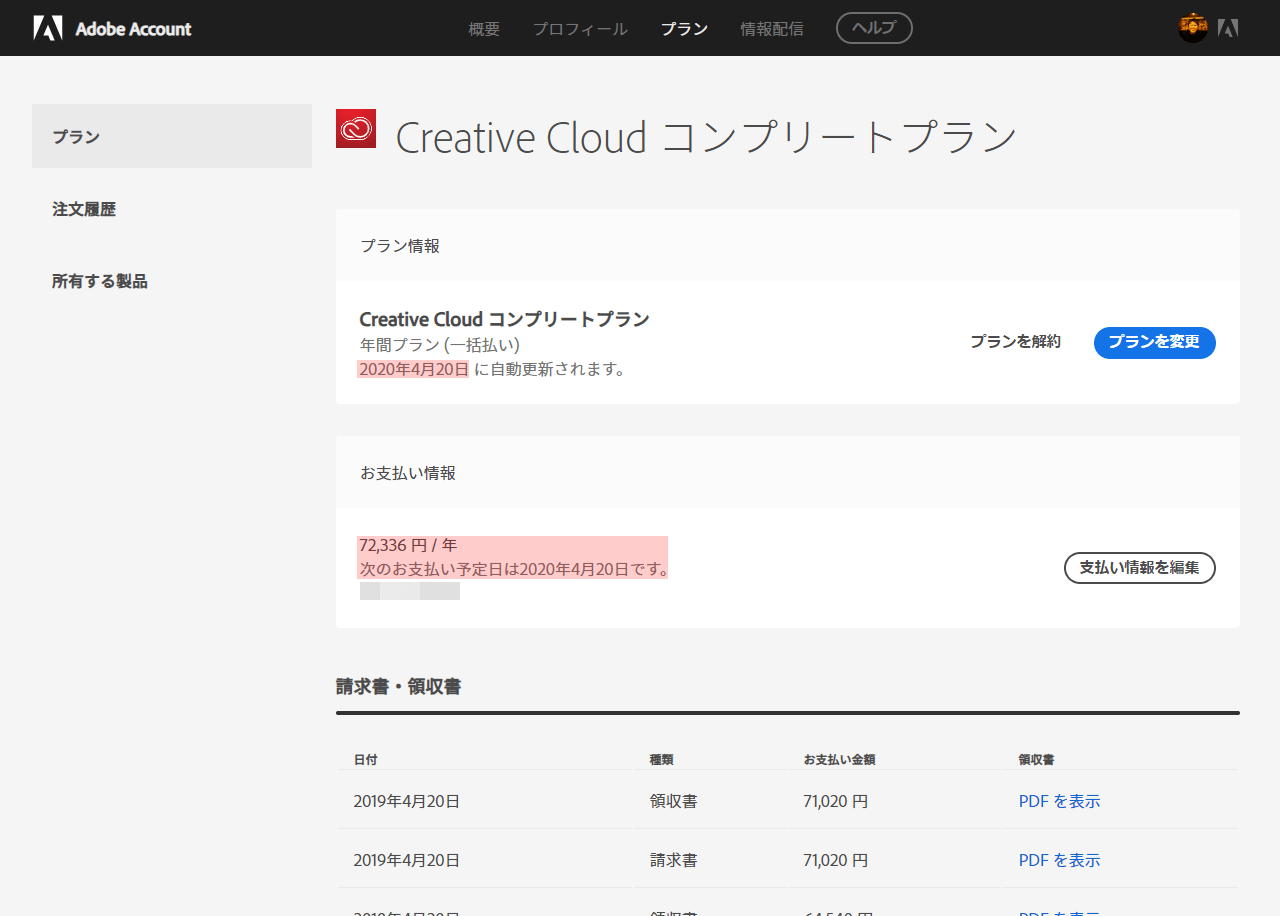1280x916 pixels.
Task: Click the 請求書・領収書 section heading
Action: click(x=398, y=686)
